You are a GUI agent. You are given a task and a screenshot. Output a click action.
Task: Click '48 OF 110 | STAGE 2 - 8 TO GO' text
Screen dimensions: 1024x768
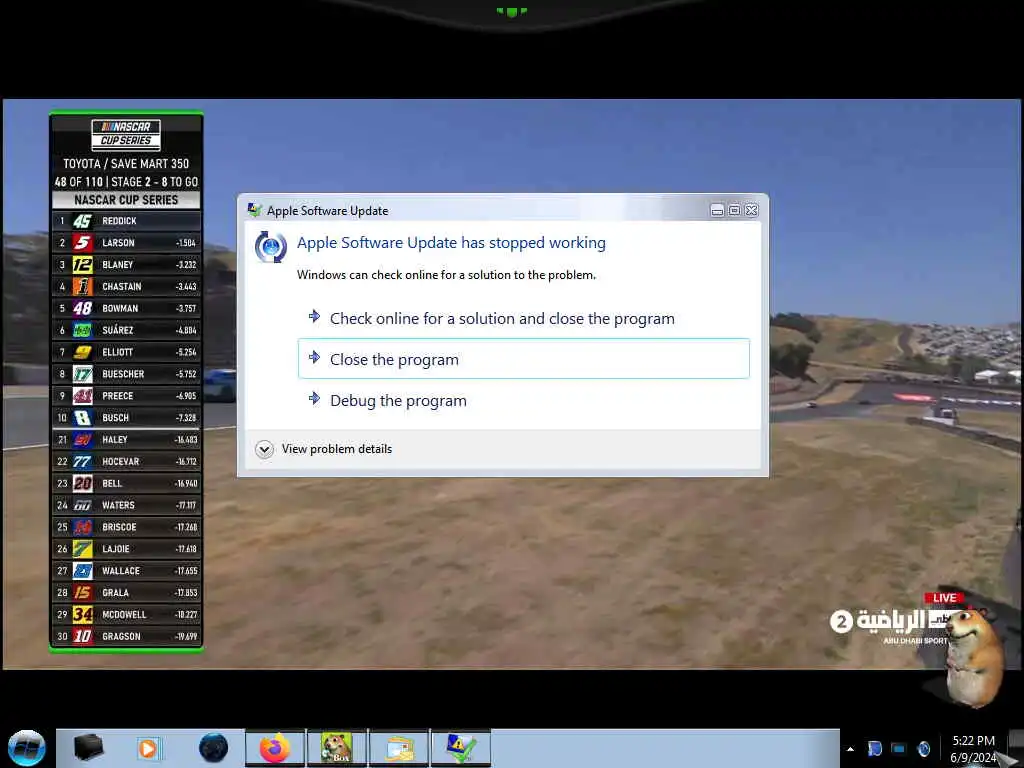point(126,182)
